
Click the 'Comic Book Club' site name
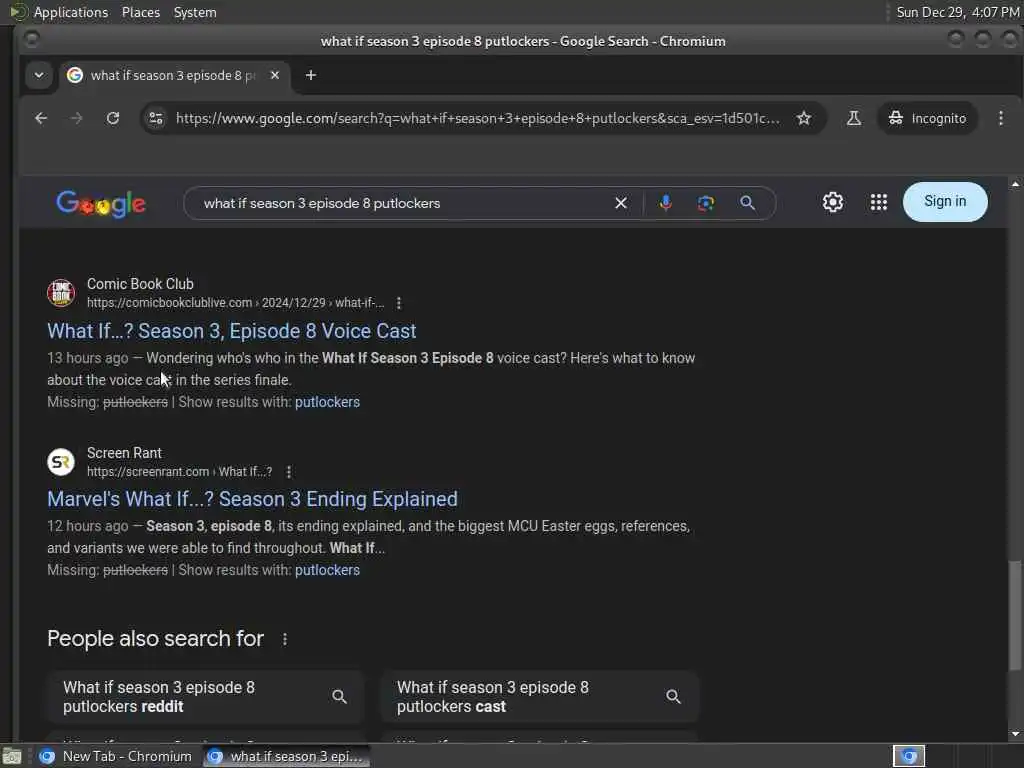tap(140, 284)
